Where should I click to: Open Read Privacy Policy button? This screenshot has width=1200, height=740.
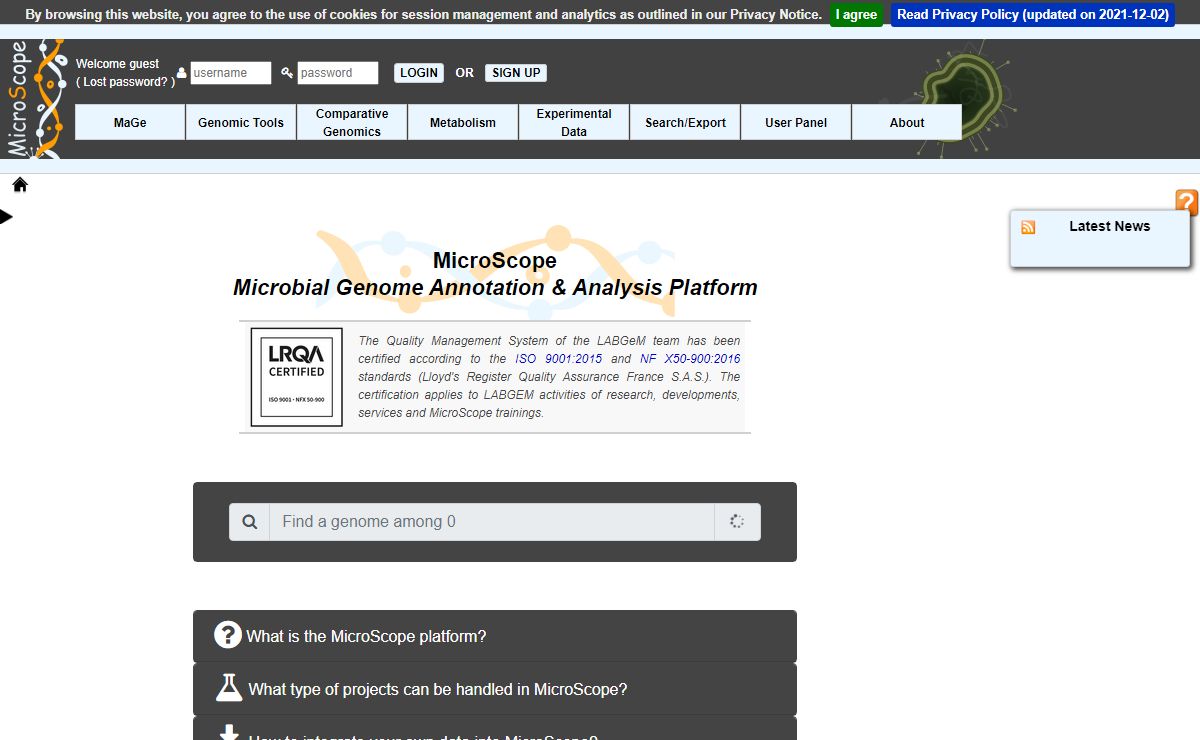[x=1033, y=15]
